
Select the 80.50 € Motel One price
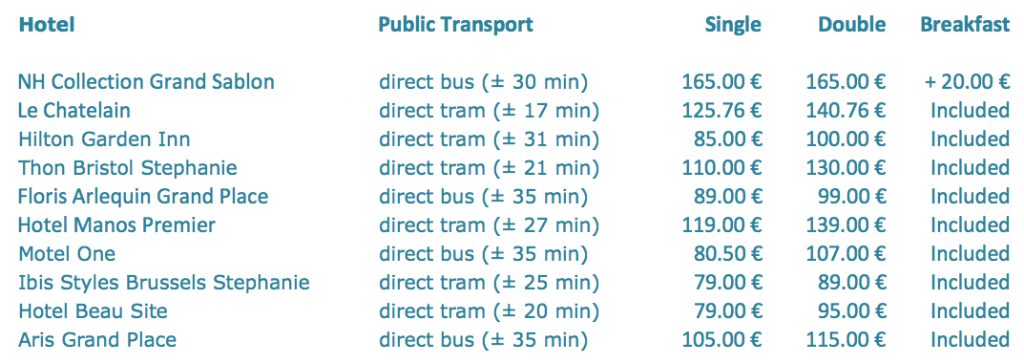pos(728,254)
